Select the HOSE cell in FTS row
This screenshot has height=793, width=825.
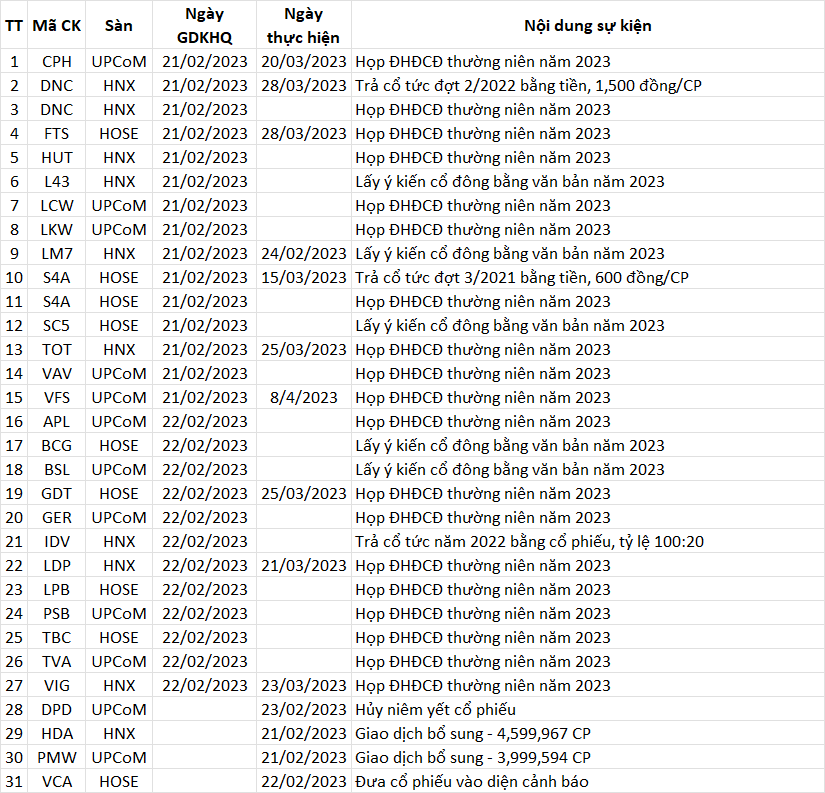click(x=118, y=134)
